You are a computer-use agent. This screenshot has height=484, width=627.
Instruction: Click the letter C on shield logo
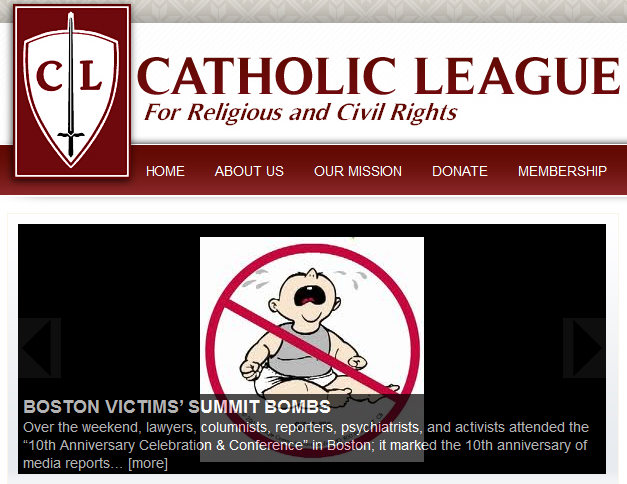point(50,75)
